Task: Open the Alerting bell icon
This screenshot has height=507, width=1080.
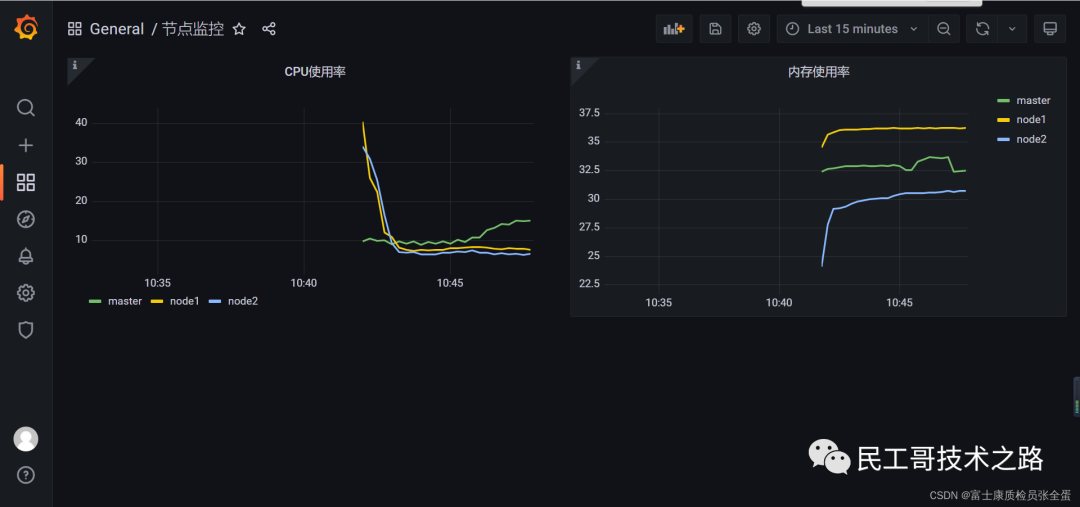Action: (25, 256)
